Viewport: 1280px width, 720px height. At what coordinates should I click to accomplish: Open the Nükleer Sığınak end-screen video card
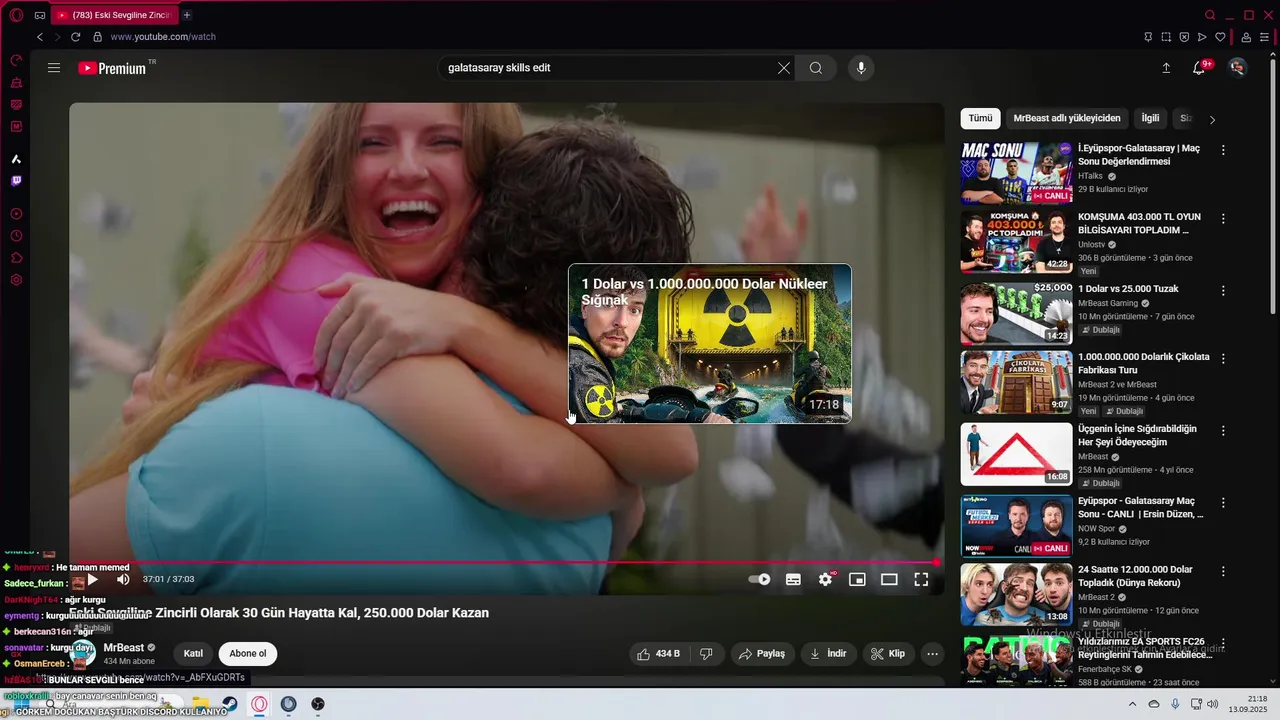tap(710, 343)
